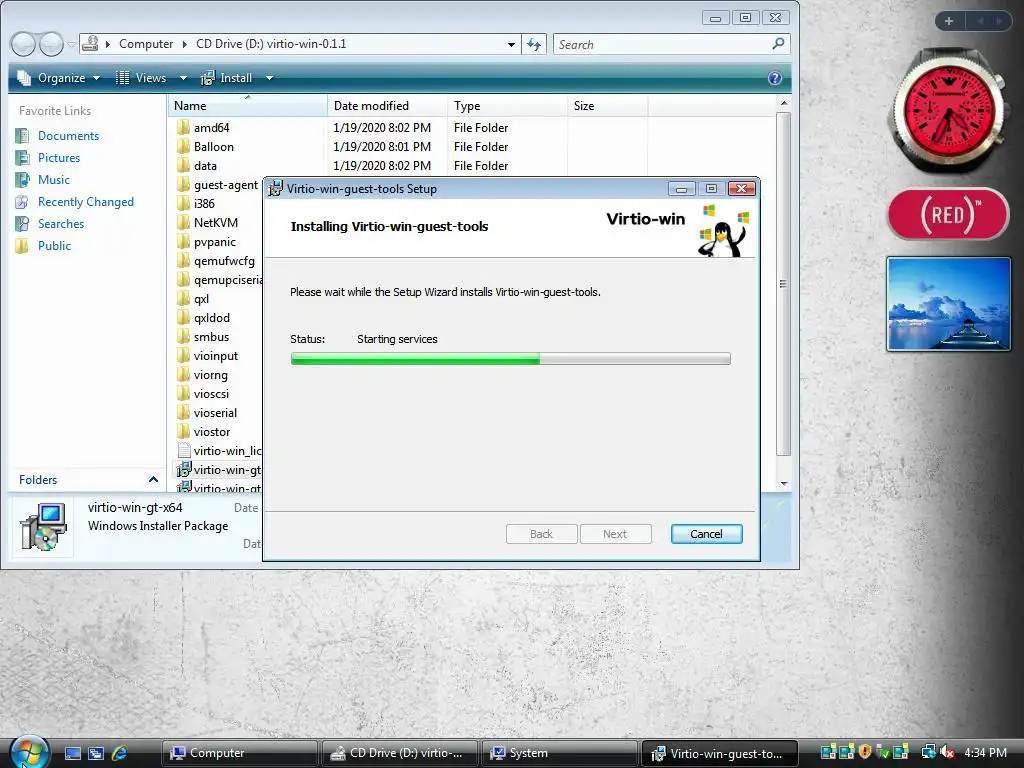Image resolution: width=1024 pixels, height=768 pixels.
Task: Sort by Date modified column header
Action: tap(387, 106)
